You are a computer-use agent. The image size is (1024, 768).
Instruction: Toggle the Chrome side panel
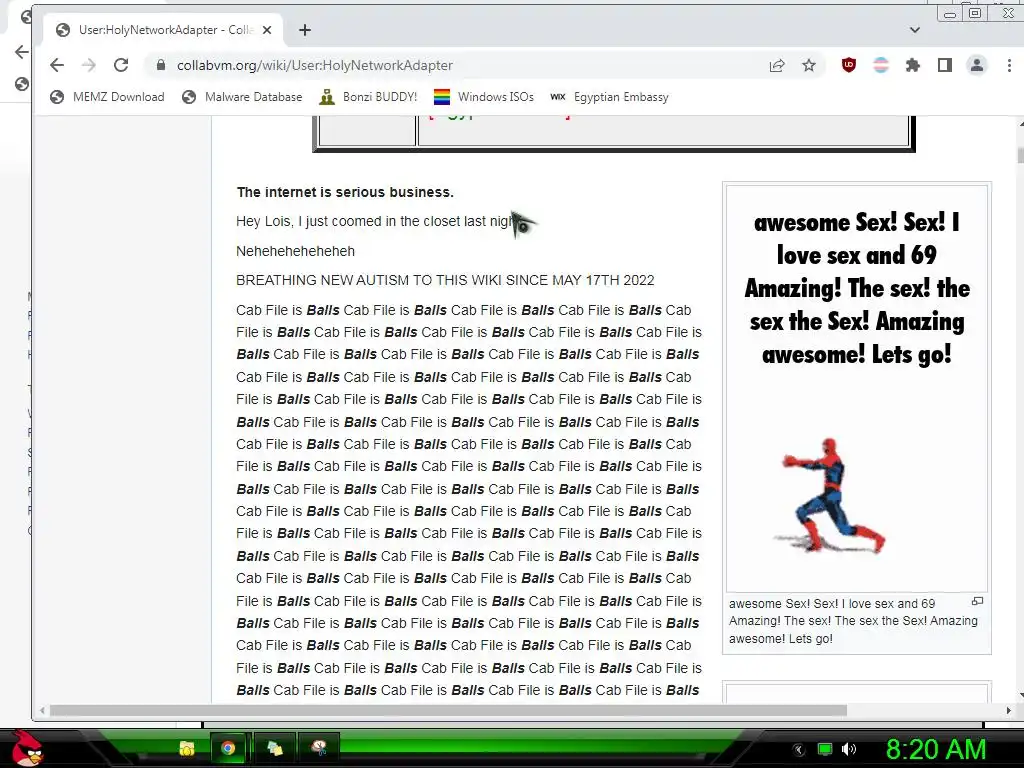coord(944,65)
